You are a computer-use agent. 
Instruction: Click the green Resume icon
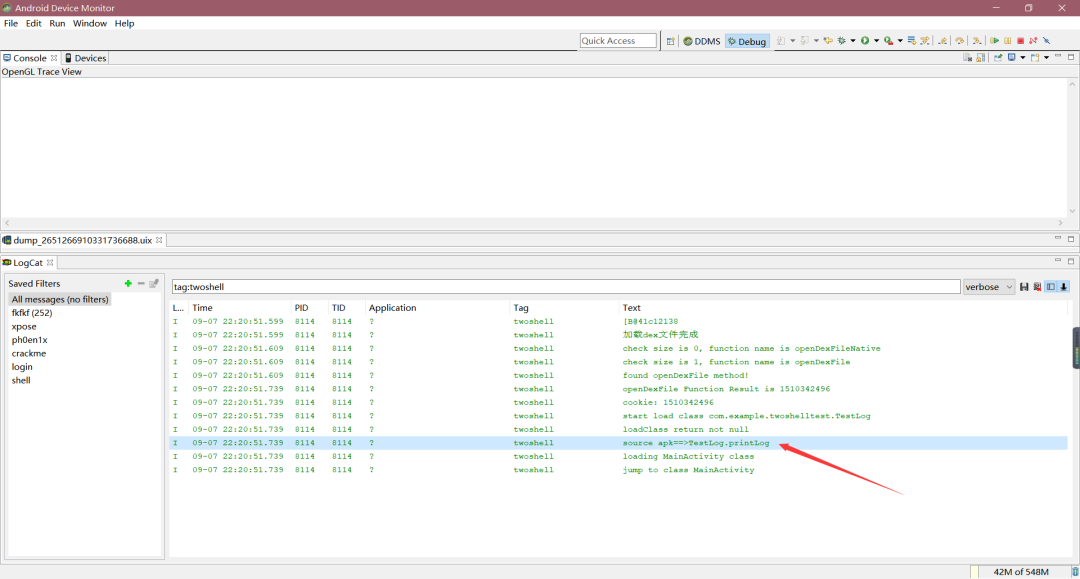[995, 41]
